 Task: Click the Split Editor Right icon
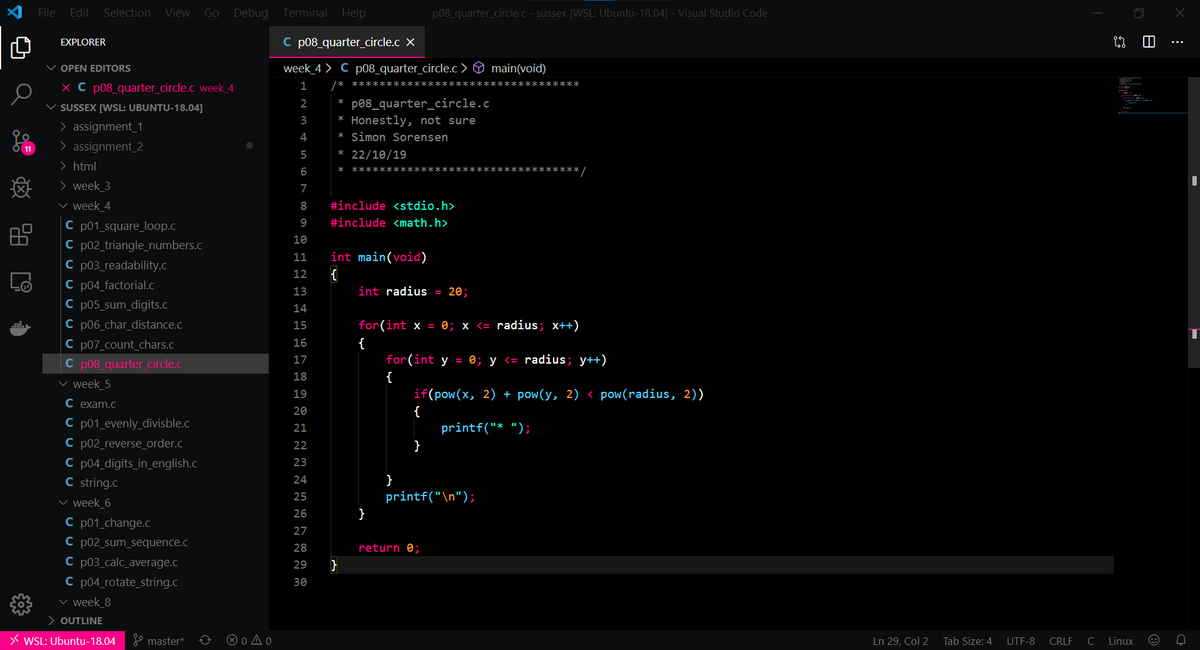click(1149, 42)
